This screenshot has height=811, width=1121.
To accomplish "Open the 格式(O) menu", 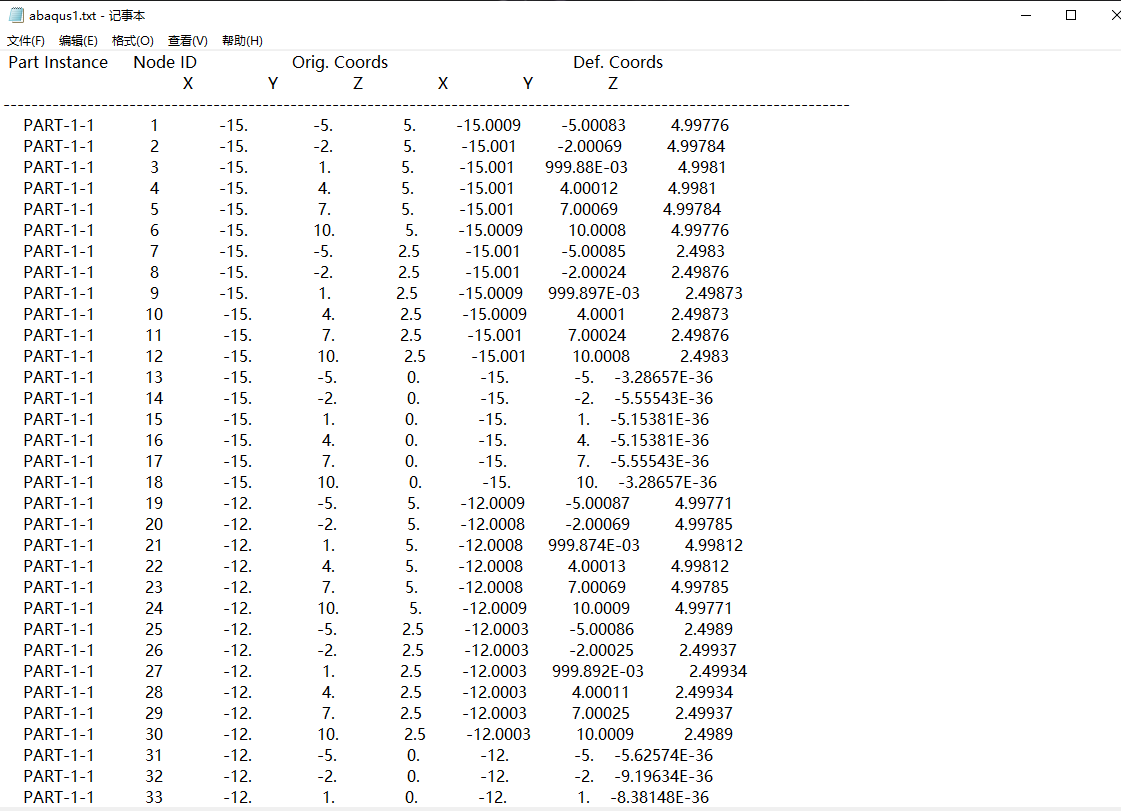I will [132, 41].
